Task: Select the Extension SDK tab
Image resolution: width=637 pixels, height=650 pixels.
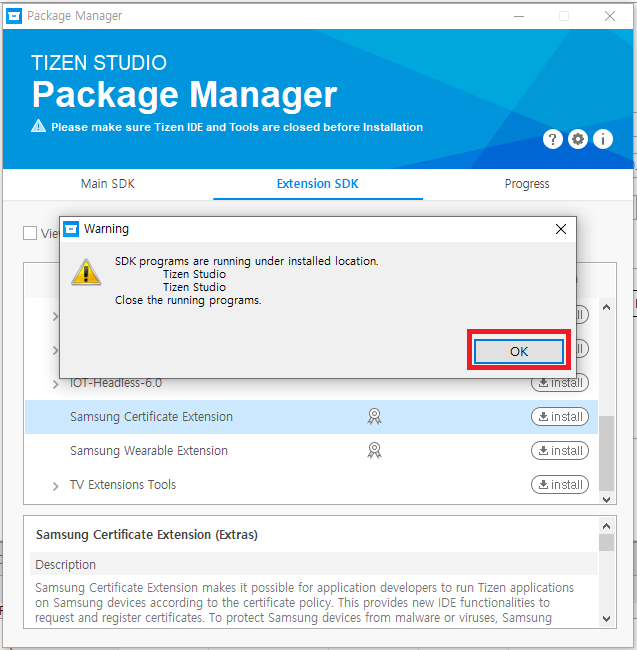Action: [x=318, y=184]
